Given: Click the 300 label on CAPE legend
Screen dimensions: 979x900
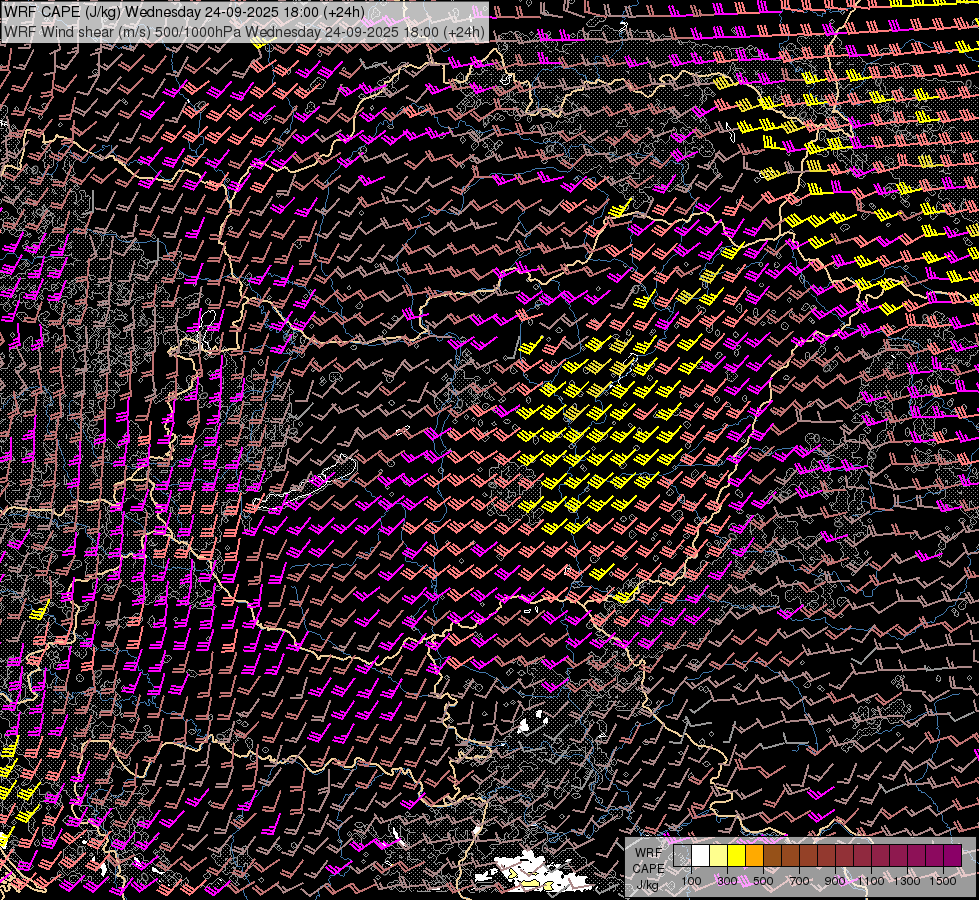Looking at the screenshot, I should [727, 881].
